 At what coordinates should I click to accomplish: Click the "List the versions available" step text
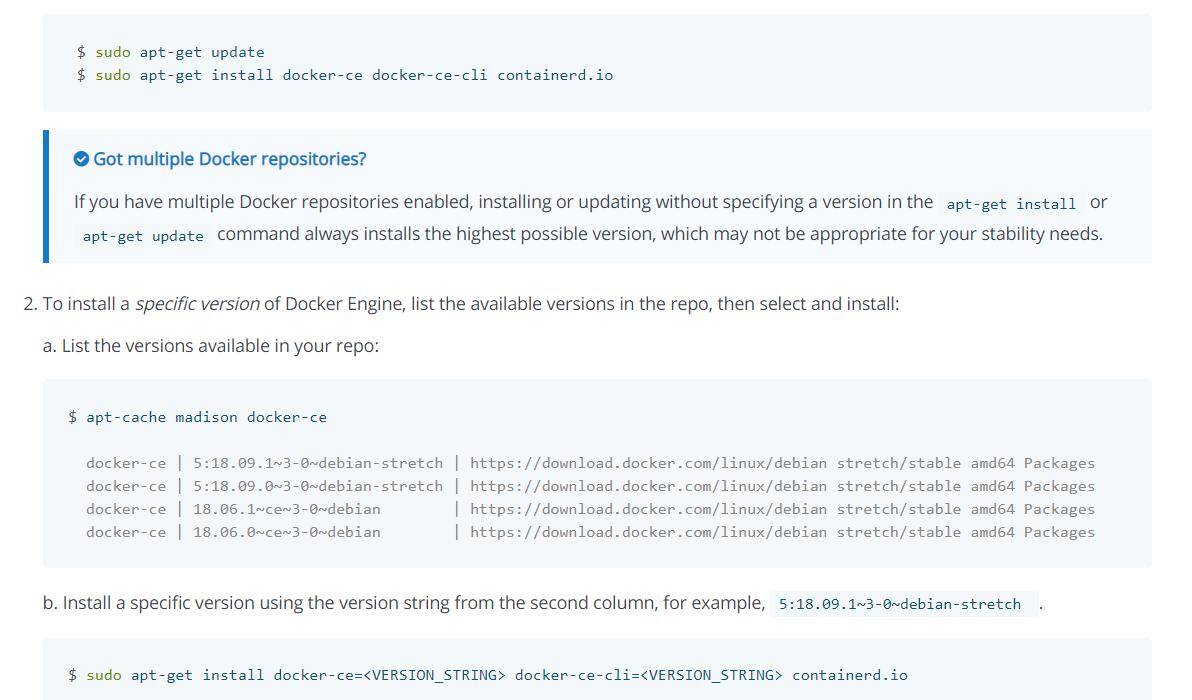pos(220,345)
